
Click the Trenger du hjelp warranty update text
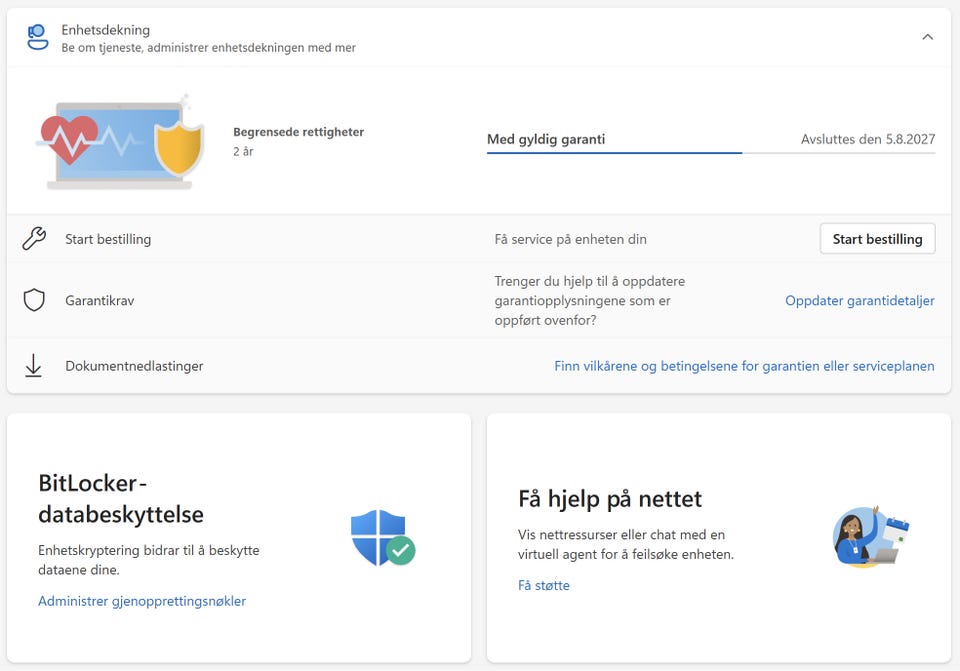pyautogui.click(x=590, y=301)
